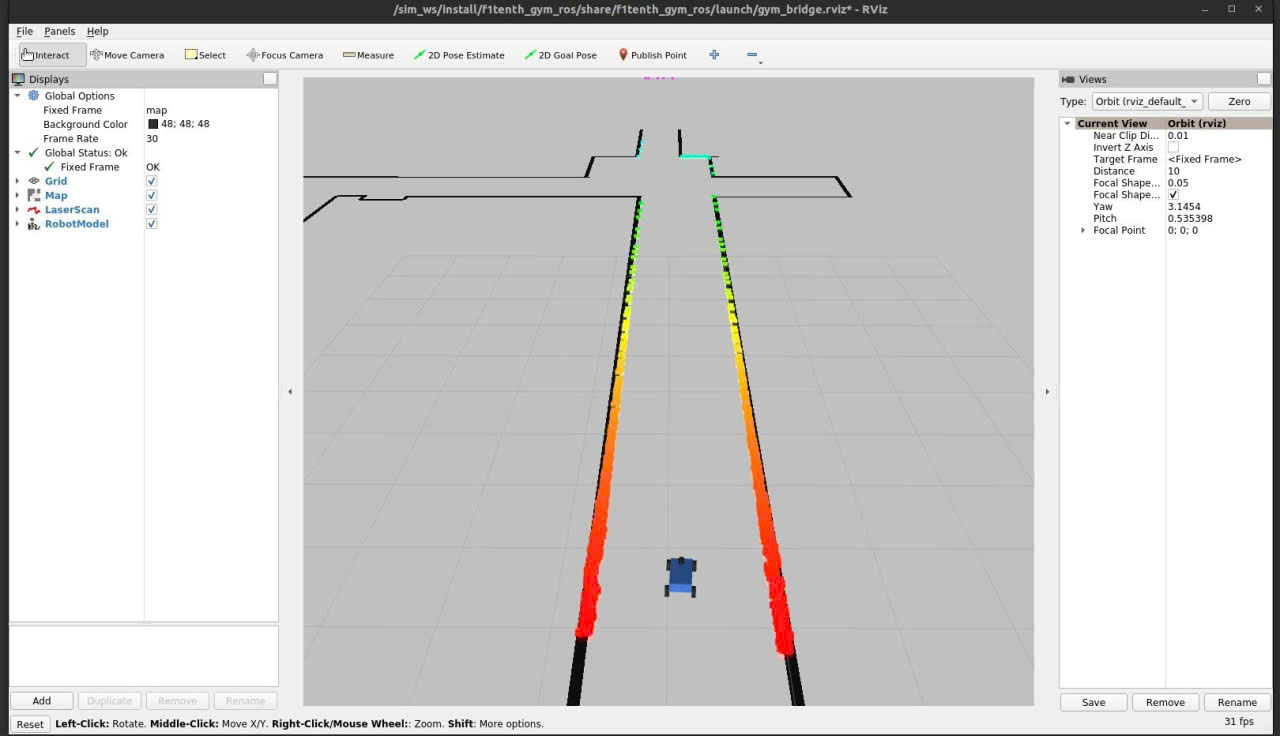The width and height of the screenshot is (1280, 736).
Task: Disable the LaserScan display checkbox
Action: pyautogui.click(x=152, y=210)
